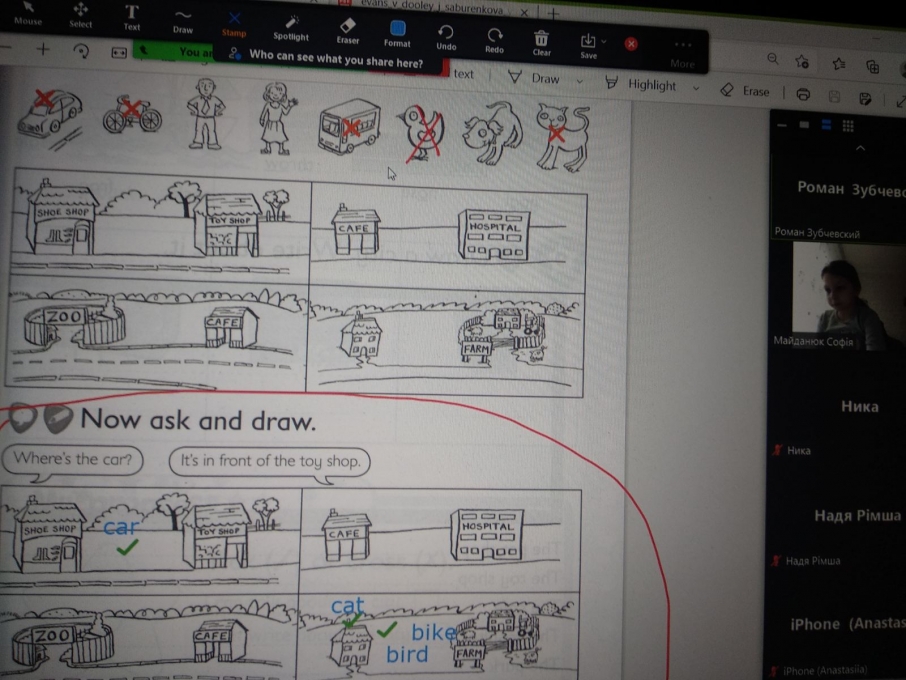Open a new browser tab

(x=553, y=13)
